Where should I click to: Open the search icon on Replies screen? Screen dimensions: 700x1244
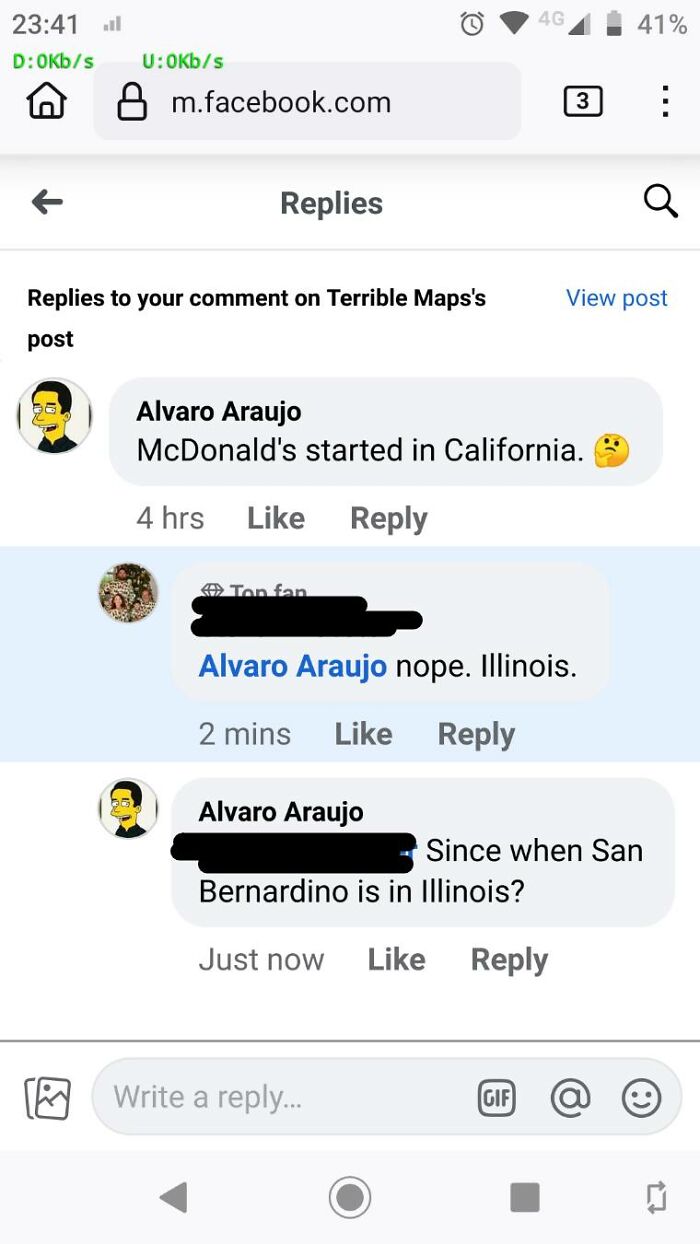[661, 202]
